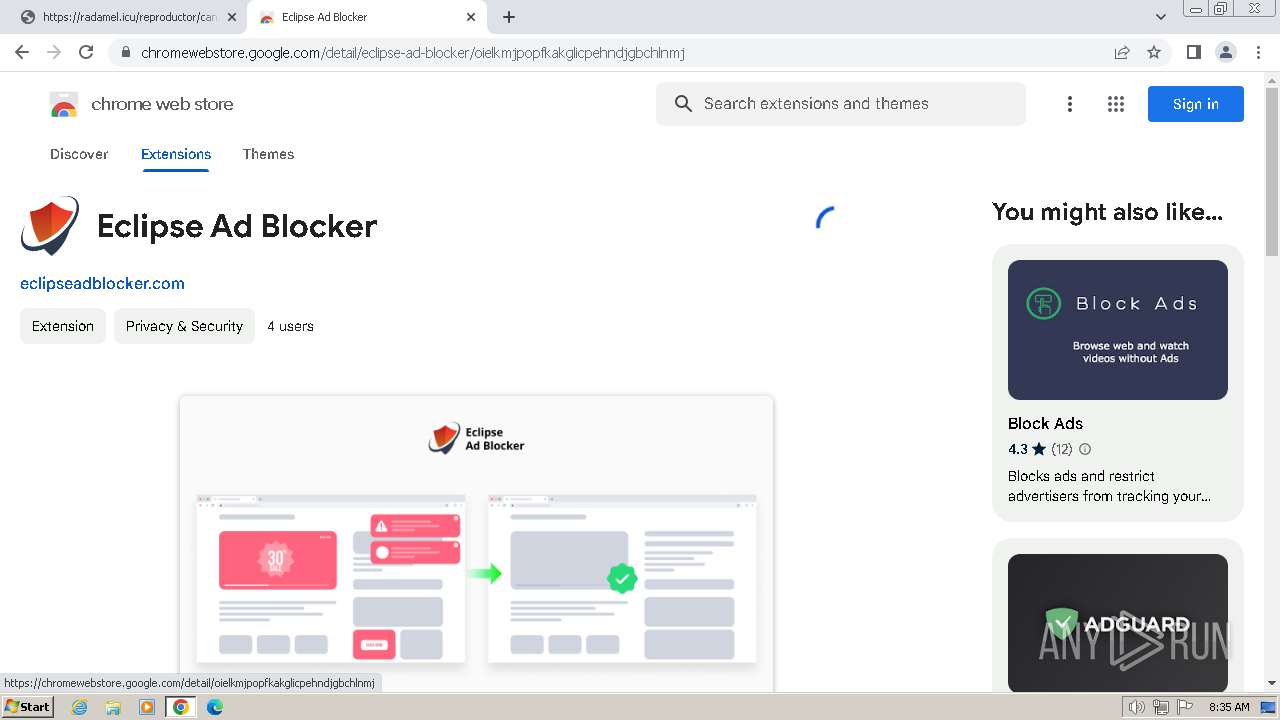Share this page icon in address bar
This screenshot has height=720, width=1280.
coord(1122,52)
